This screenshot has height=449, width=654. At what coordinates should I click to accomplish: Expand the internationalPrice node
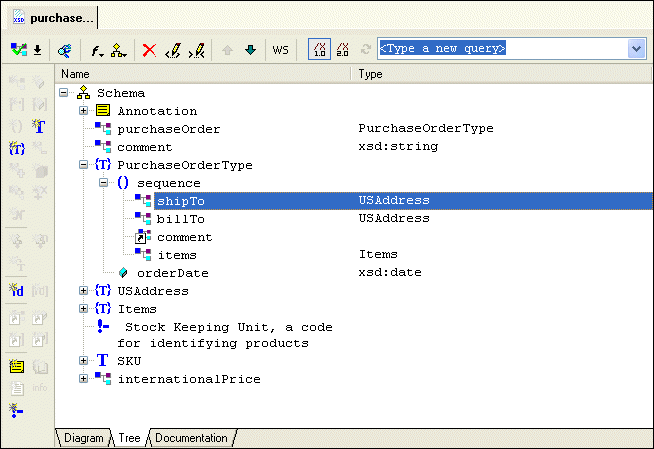84,379
